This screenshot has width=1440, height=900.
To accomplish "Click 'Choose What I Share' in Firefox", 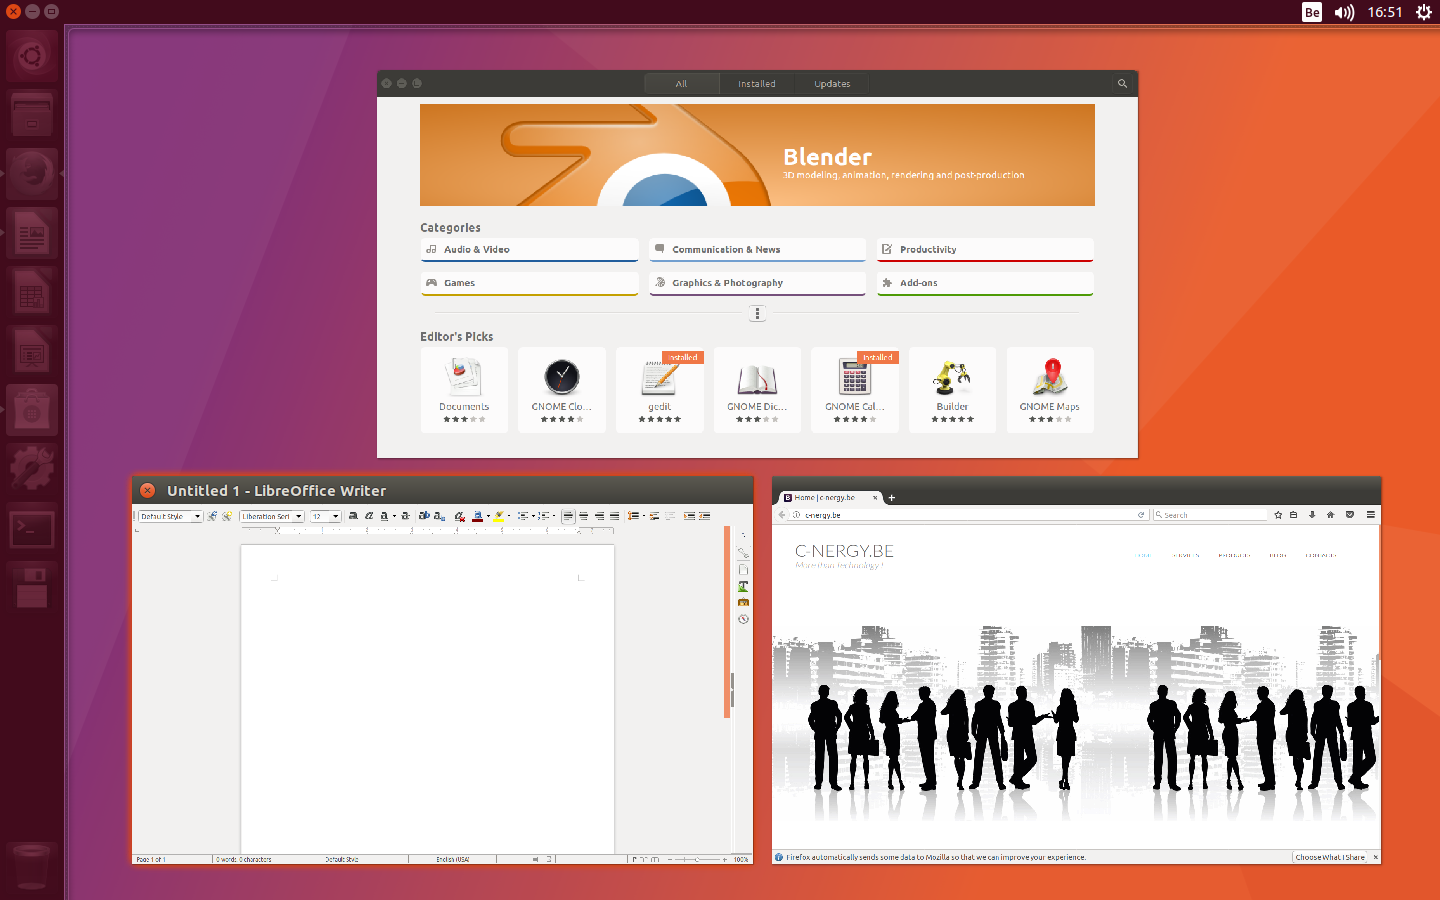I will click(x=1330, y=857).
